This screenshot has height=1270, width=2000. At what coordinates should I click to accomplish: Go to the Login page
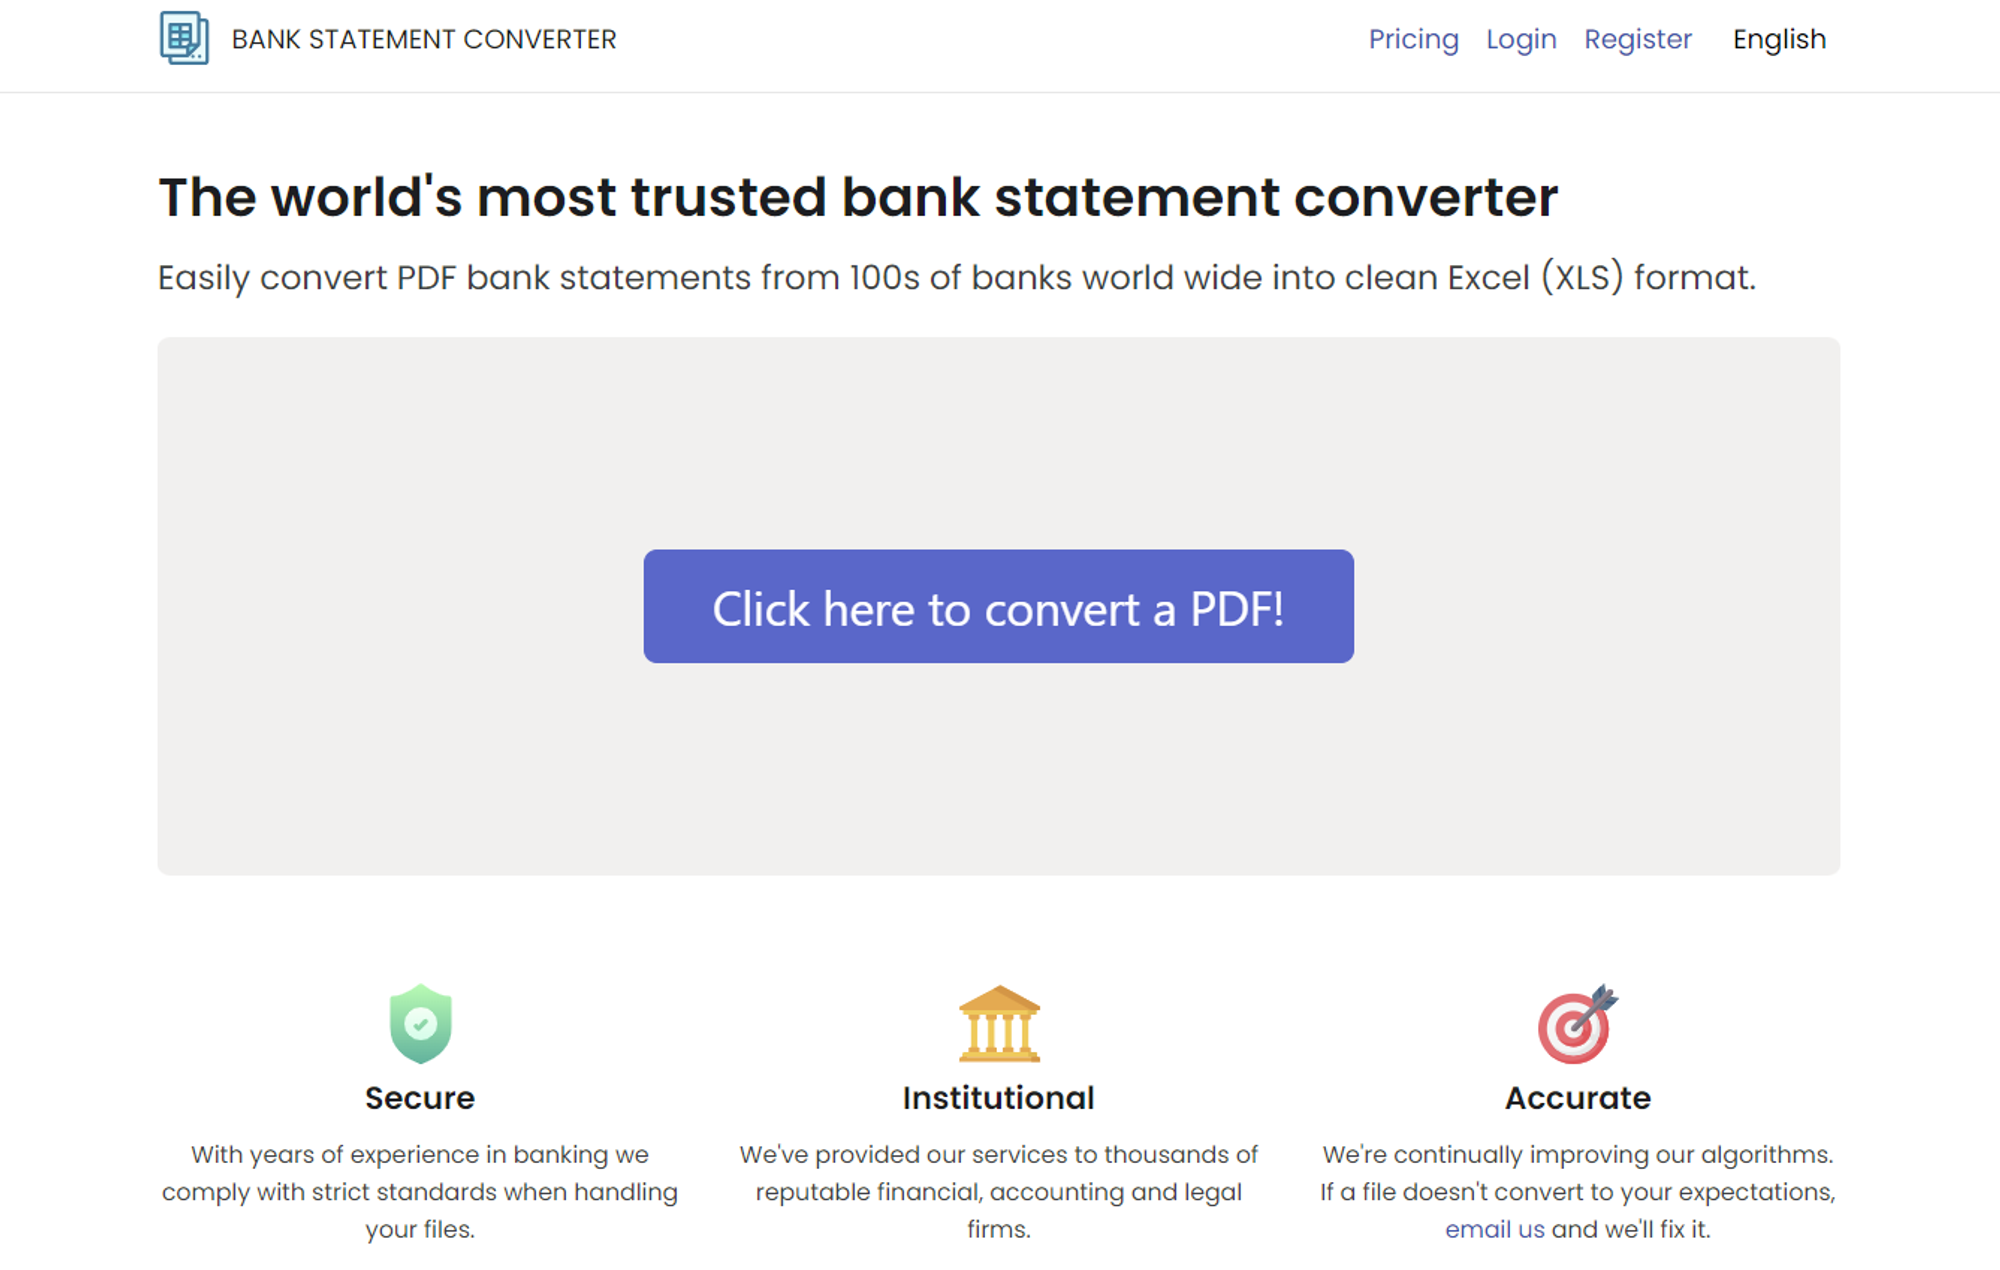(1521, 39)
